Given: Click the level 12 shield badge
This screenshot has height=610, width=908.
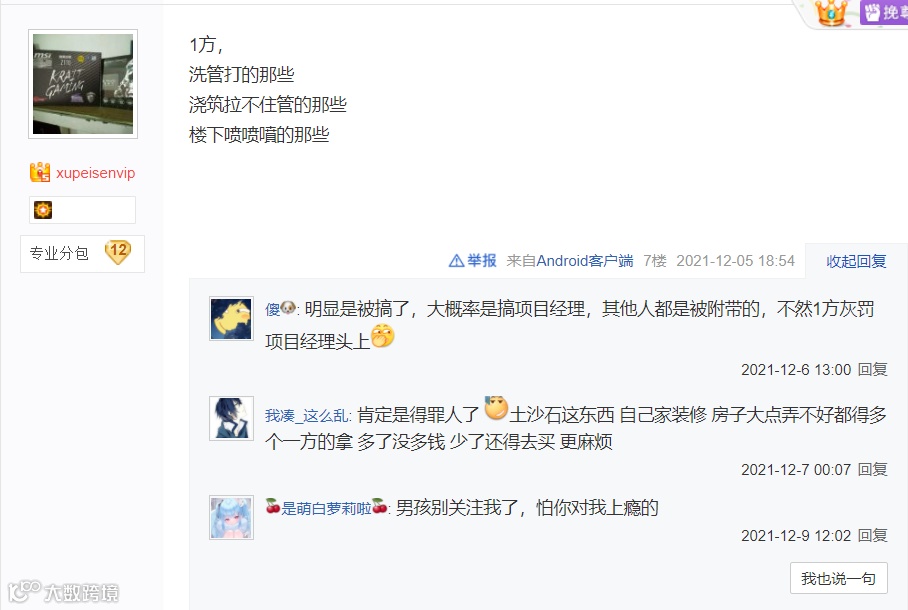Looking at the screenshot, I should pos(118,252).
